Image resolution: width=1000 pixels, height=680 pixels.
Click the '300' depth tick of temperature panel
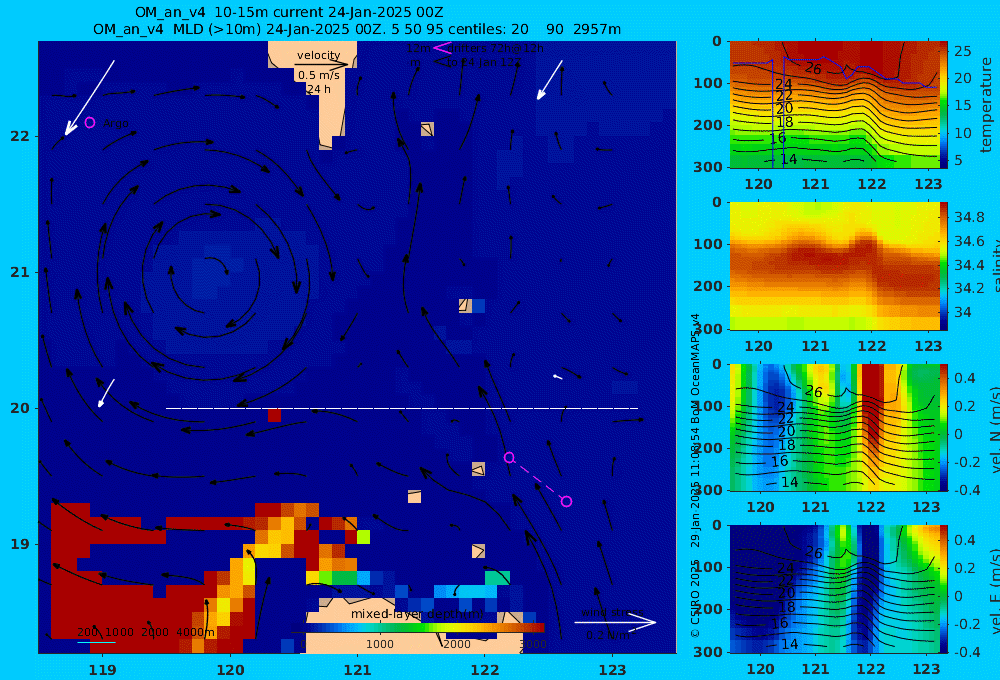pos(708,166)
